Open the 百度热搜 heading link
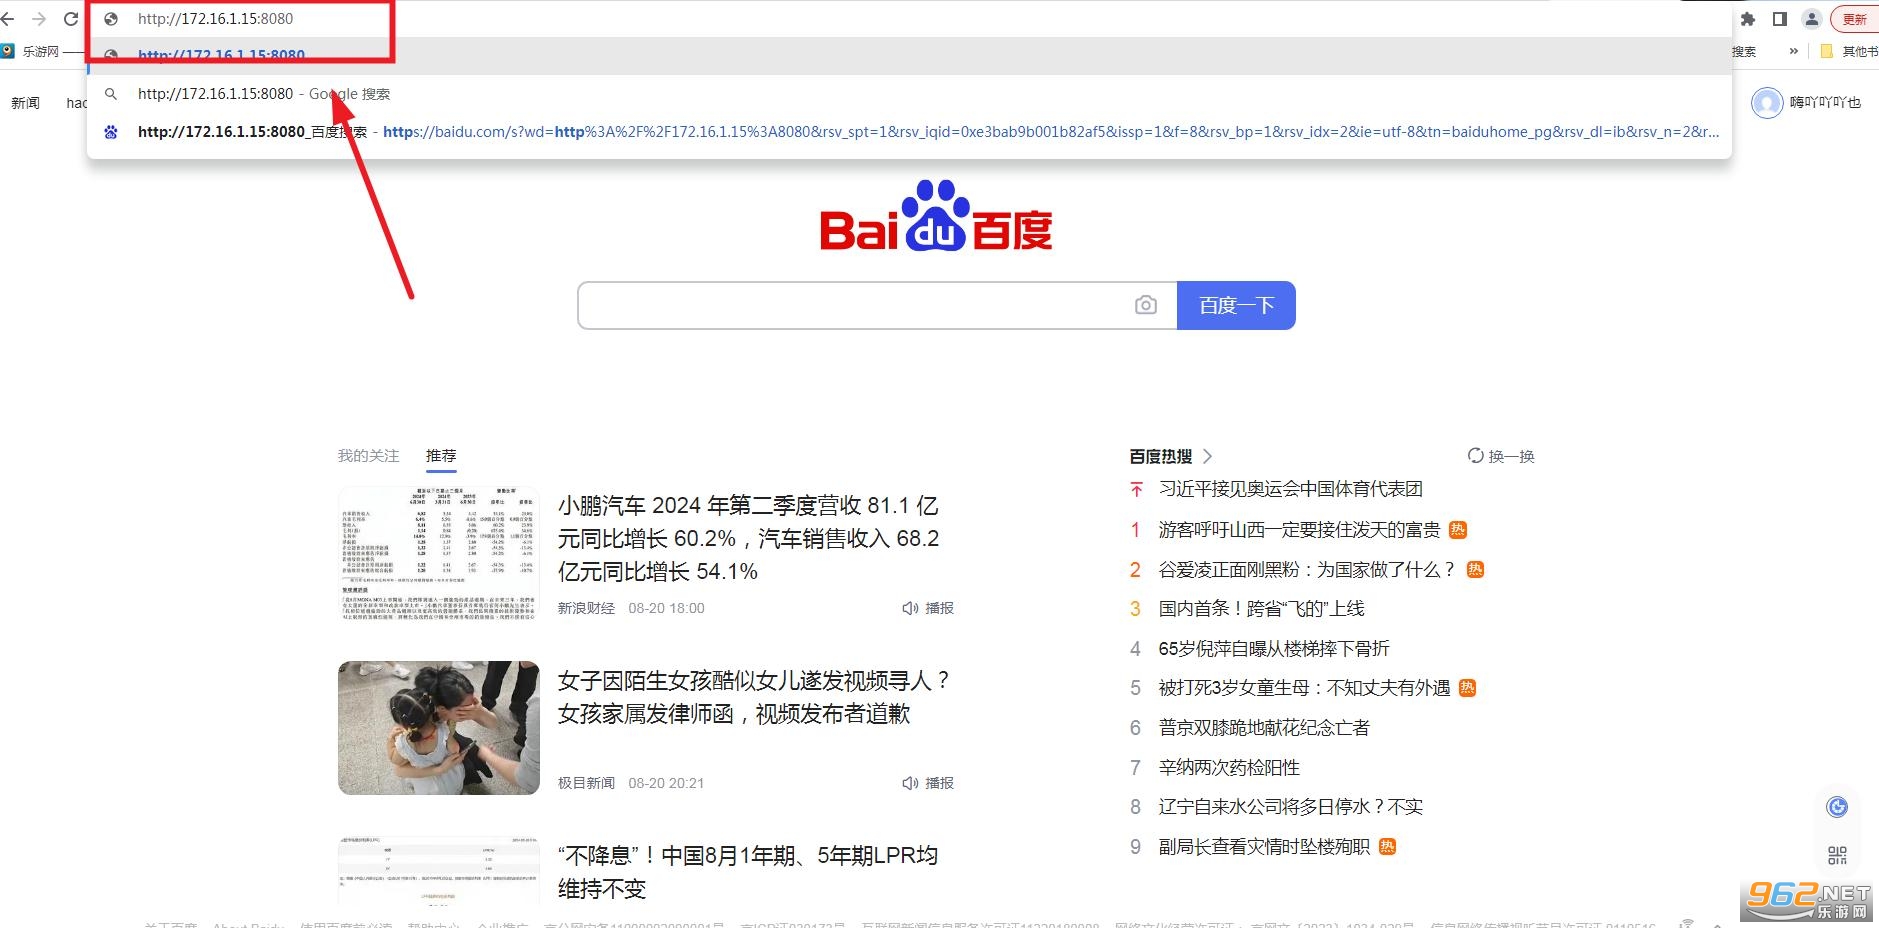Image resolution: width=1879 pixels, height=928 pixels. coord(1160,456)
